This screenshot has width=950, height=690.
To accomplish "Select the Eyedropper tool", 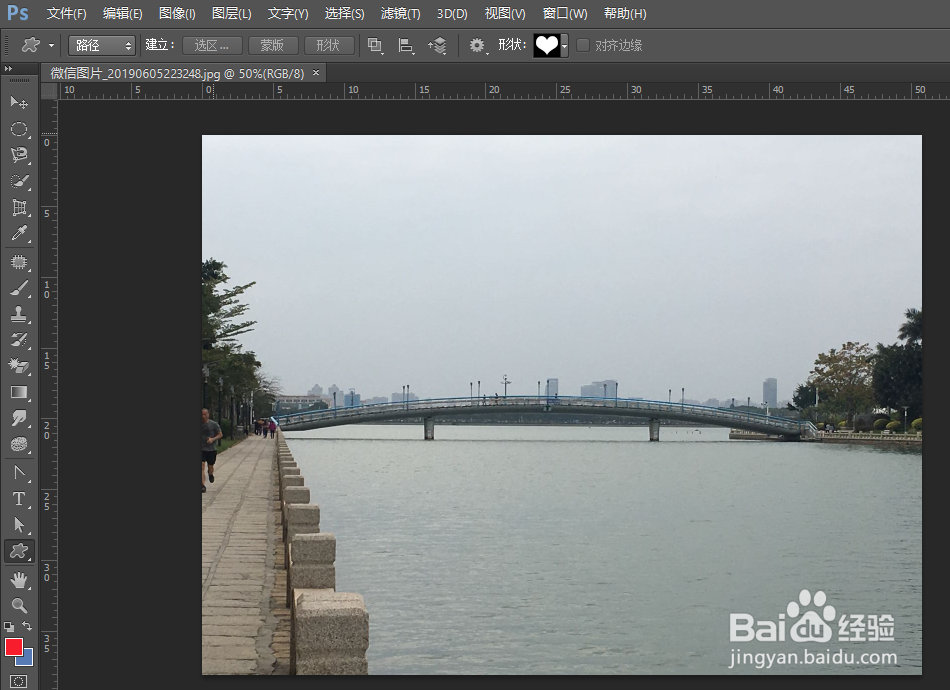I will pos(19,234).
